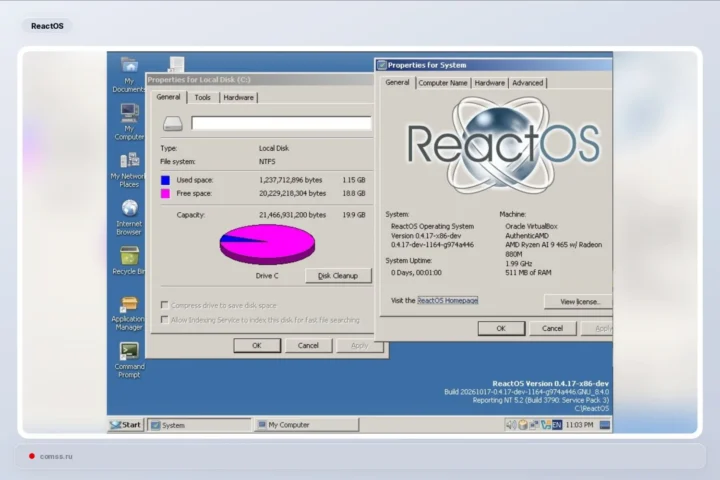Click the network connection tray icon
This screenshot has width=720, height=480.
coord(534,425)
